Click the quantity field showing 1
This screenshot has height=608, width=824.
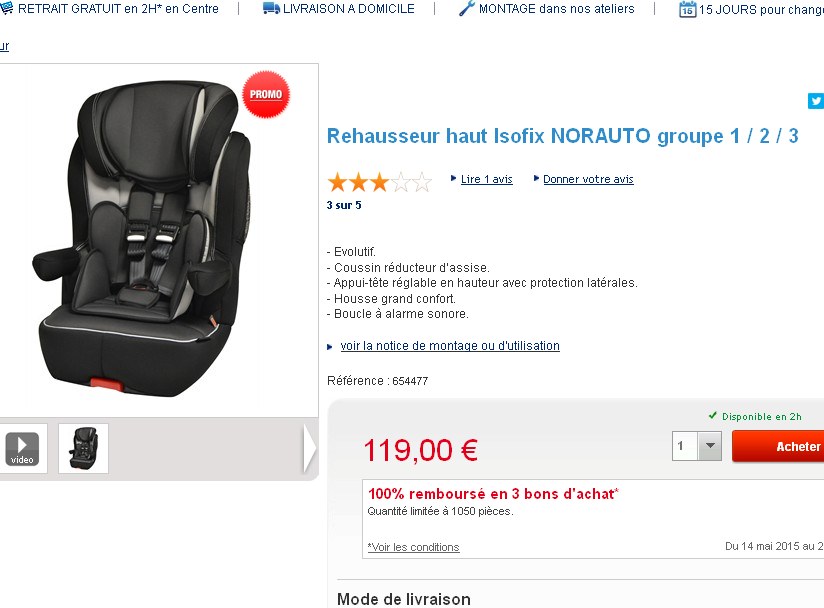pyautogui.click(x=685, y=446)
